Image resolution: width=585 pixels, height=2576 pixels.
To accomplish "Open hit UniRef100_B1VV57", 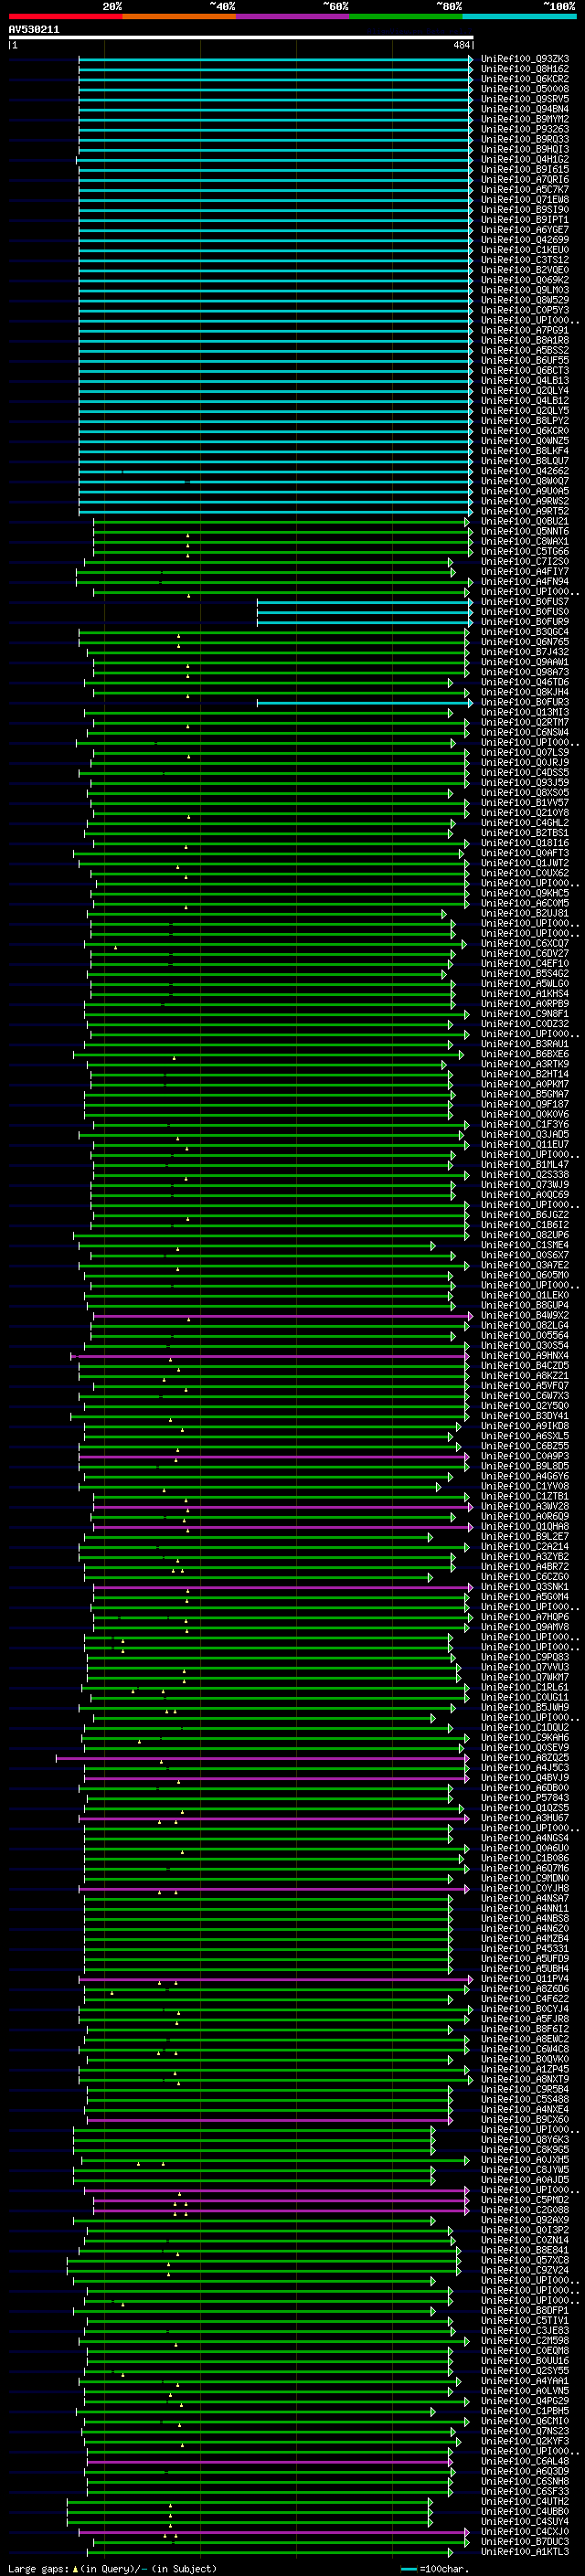I will pyautogui.click(x=525, y=803).
